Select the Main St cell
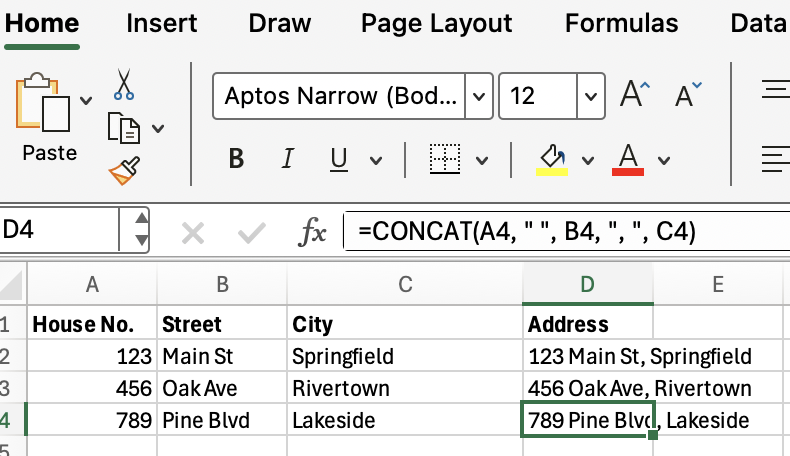The width and height of the screenshot is (790, 456). click(222, 356)
